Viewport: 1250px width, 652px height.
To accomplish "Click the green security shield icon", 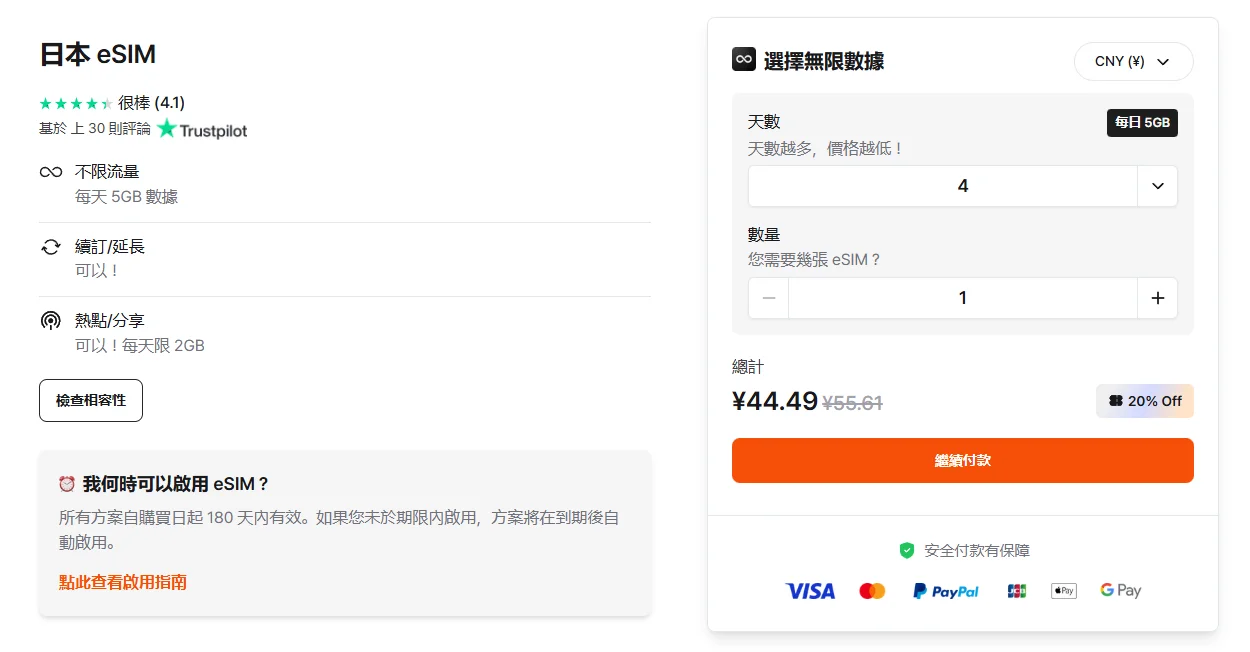I will point(907,550).
